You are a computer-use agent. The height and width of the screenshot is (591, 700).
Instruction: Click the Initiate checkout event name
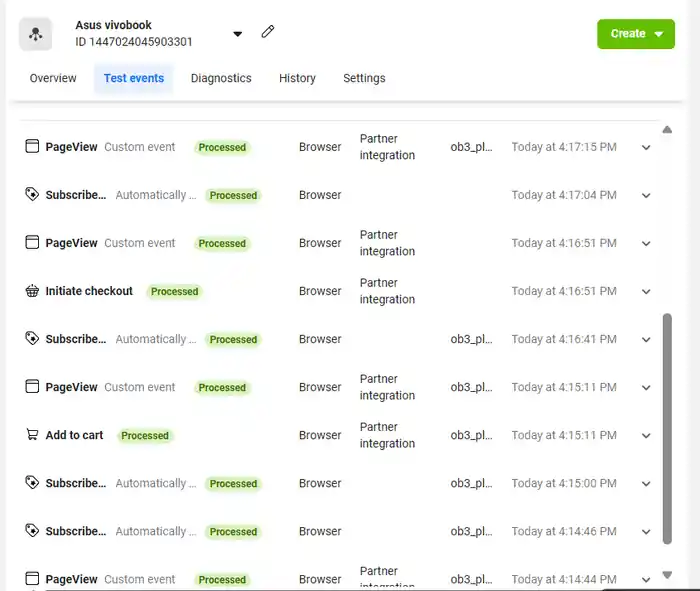[x=89, y=291]
